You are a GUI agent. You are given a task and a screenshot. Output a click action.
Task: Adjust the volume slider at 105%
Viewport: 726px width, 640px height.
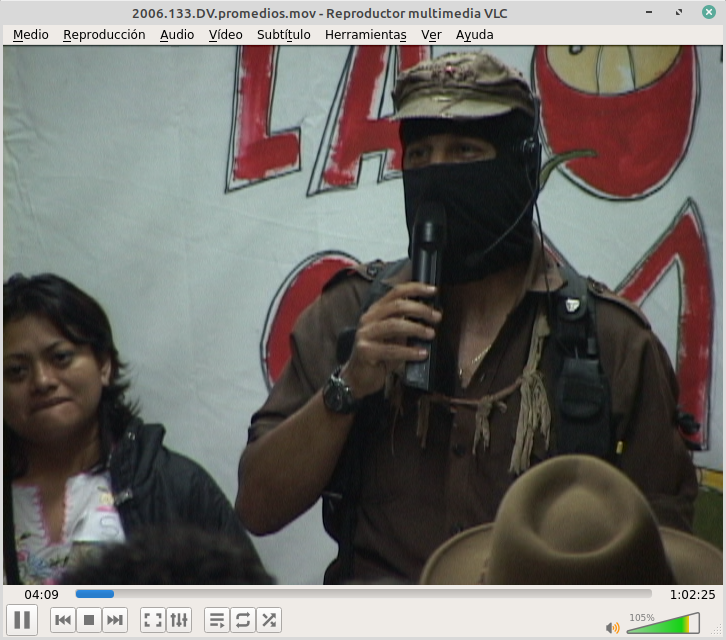click(x=663, y=623)
